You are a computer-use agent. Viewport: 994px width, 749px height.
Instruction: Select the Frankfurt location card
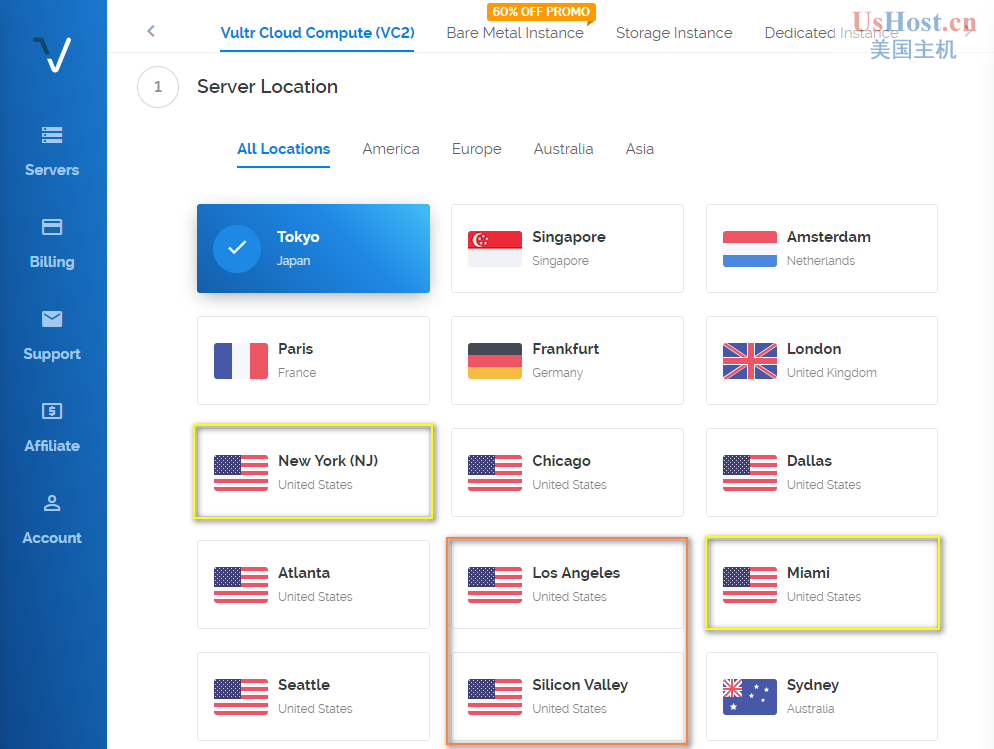click(567, 361)
